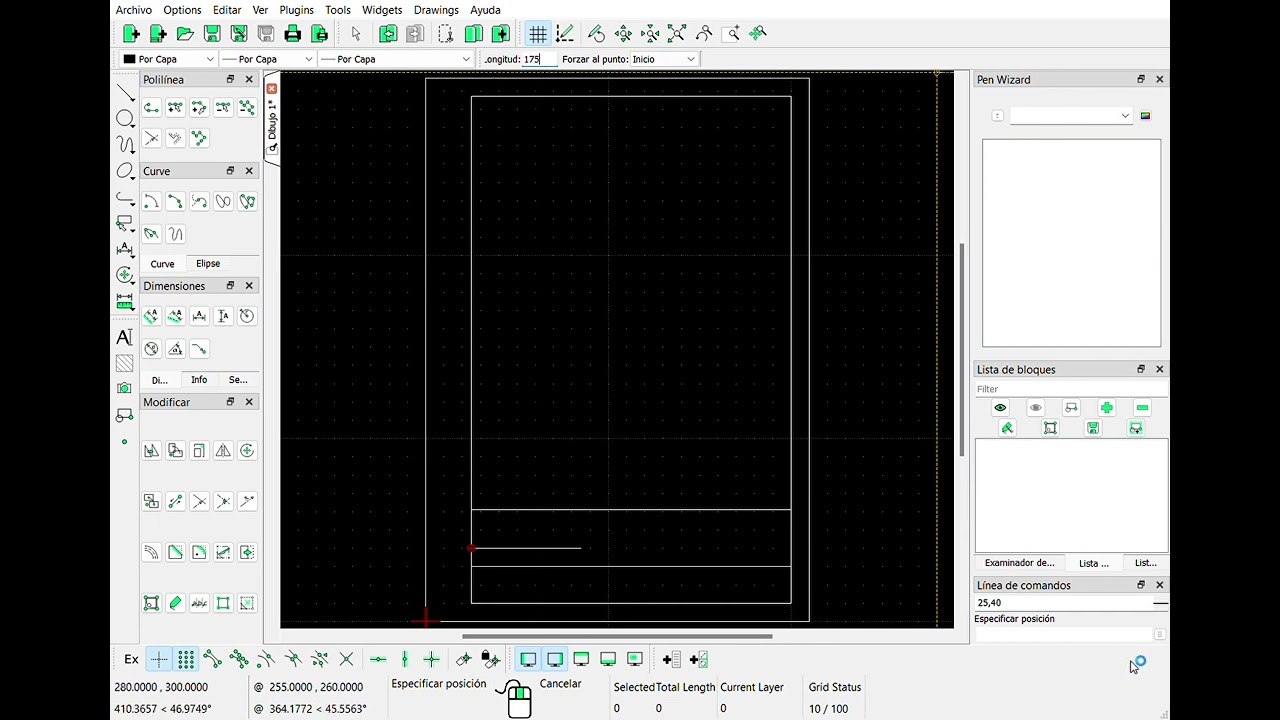The image size is (1280, 720).
Task: Click the Print Preview icon
Action: coord(319,34)
